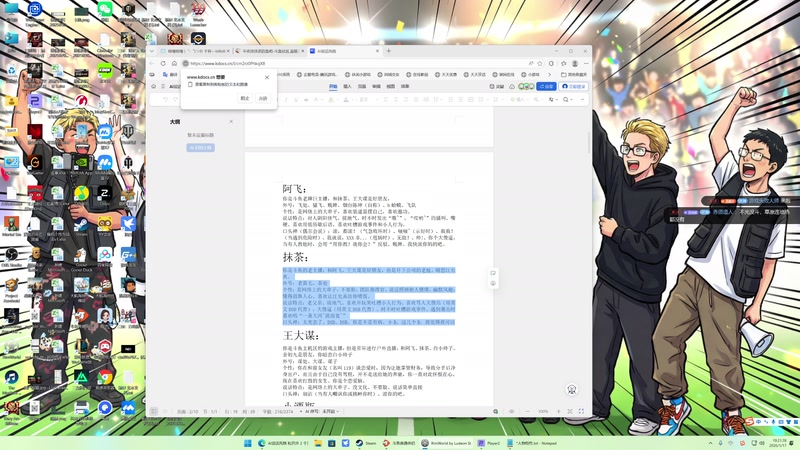The height and width of the screenshot is (450, 800).
Task: Switch to Notepad in the taskbar
Action: pos(532,443)
